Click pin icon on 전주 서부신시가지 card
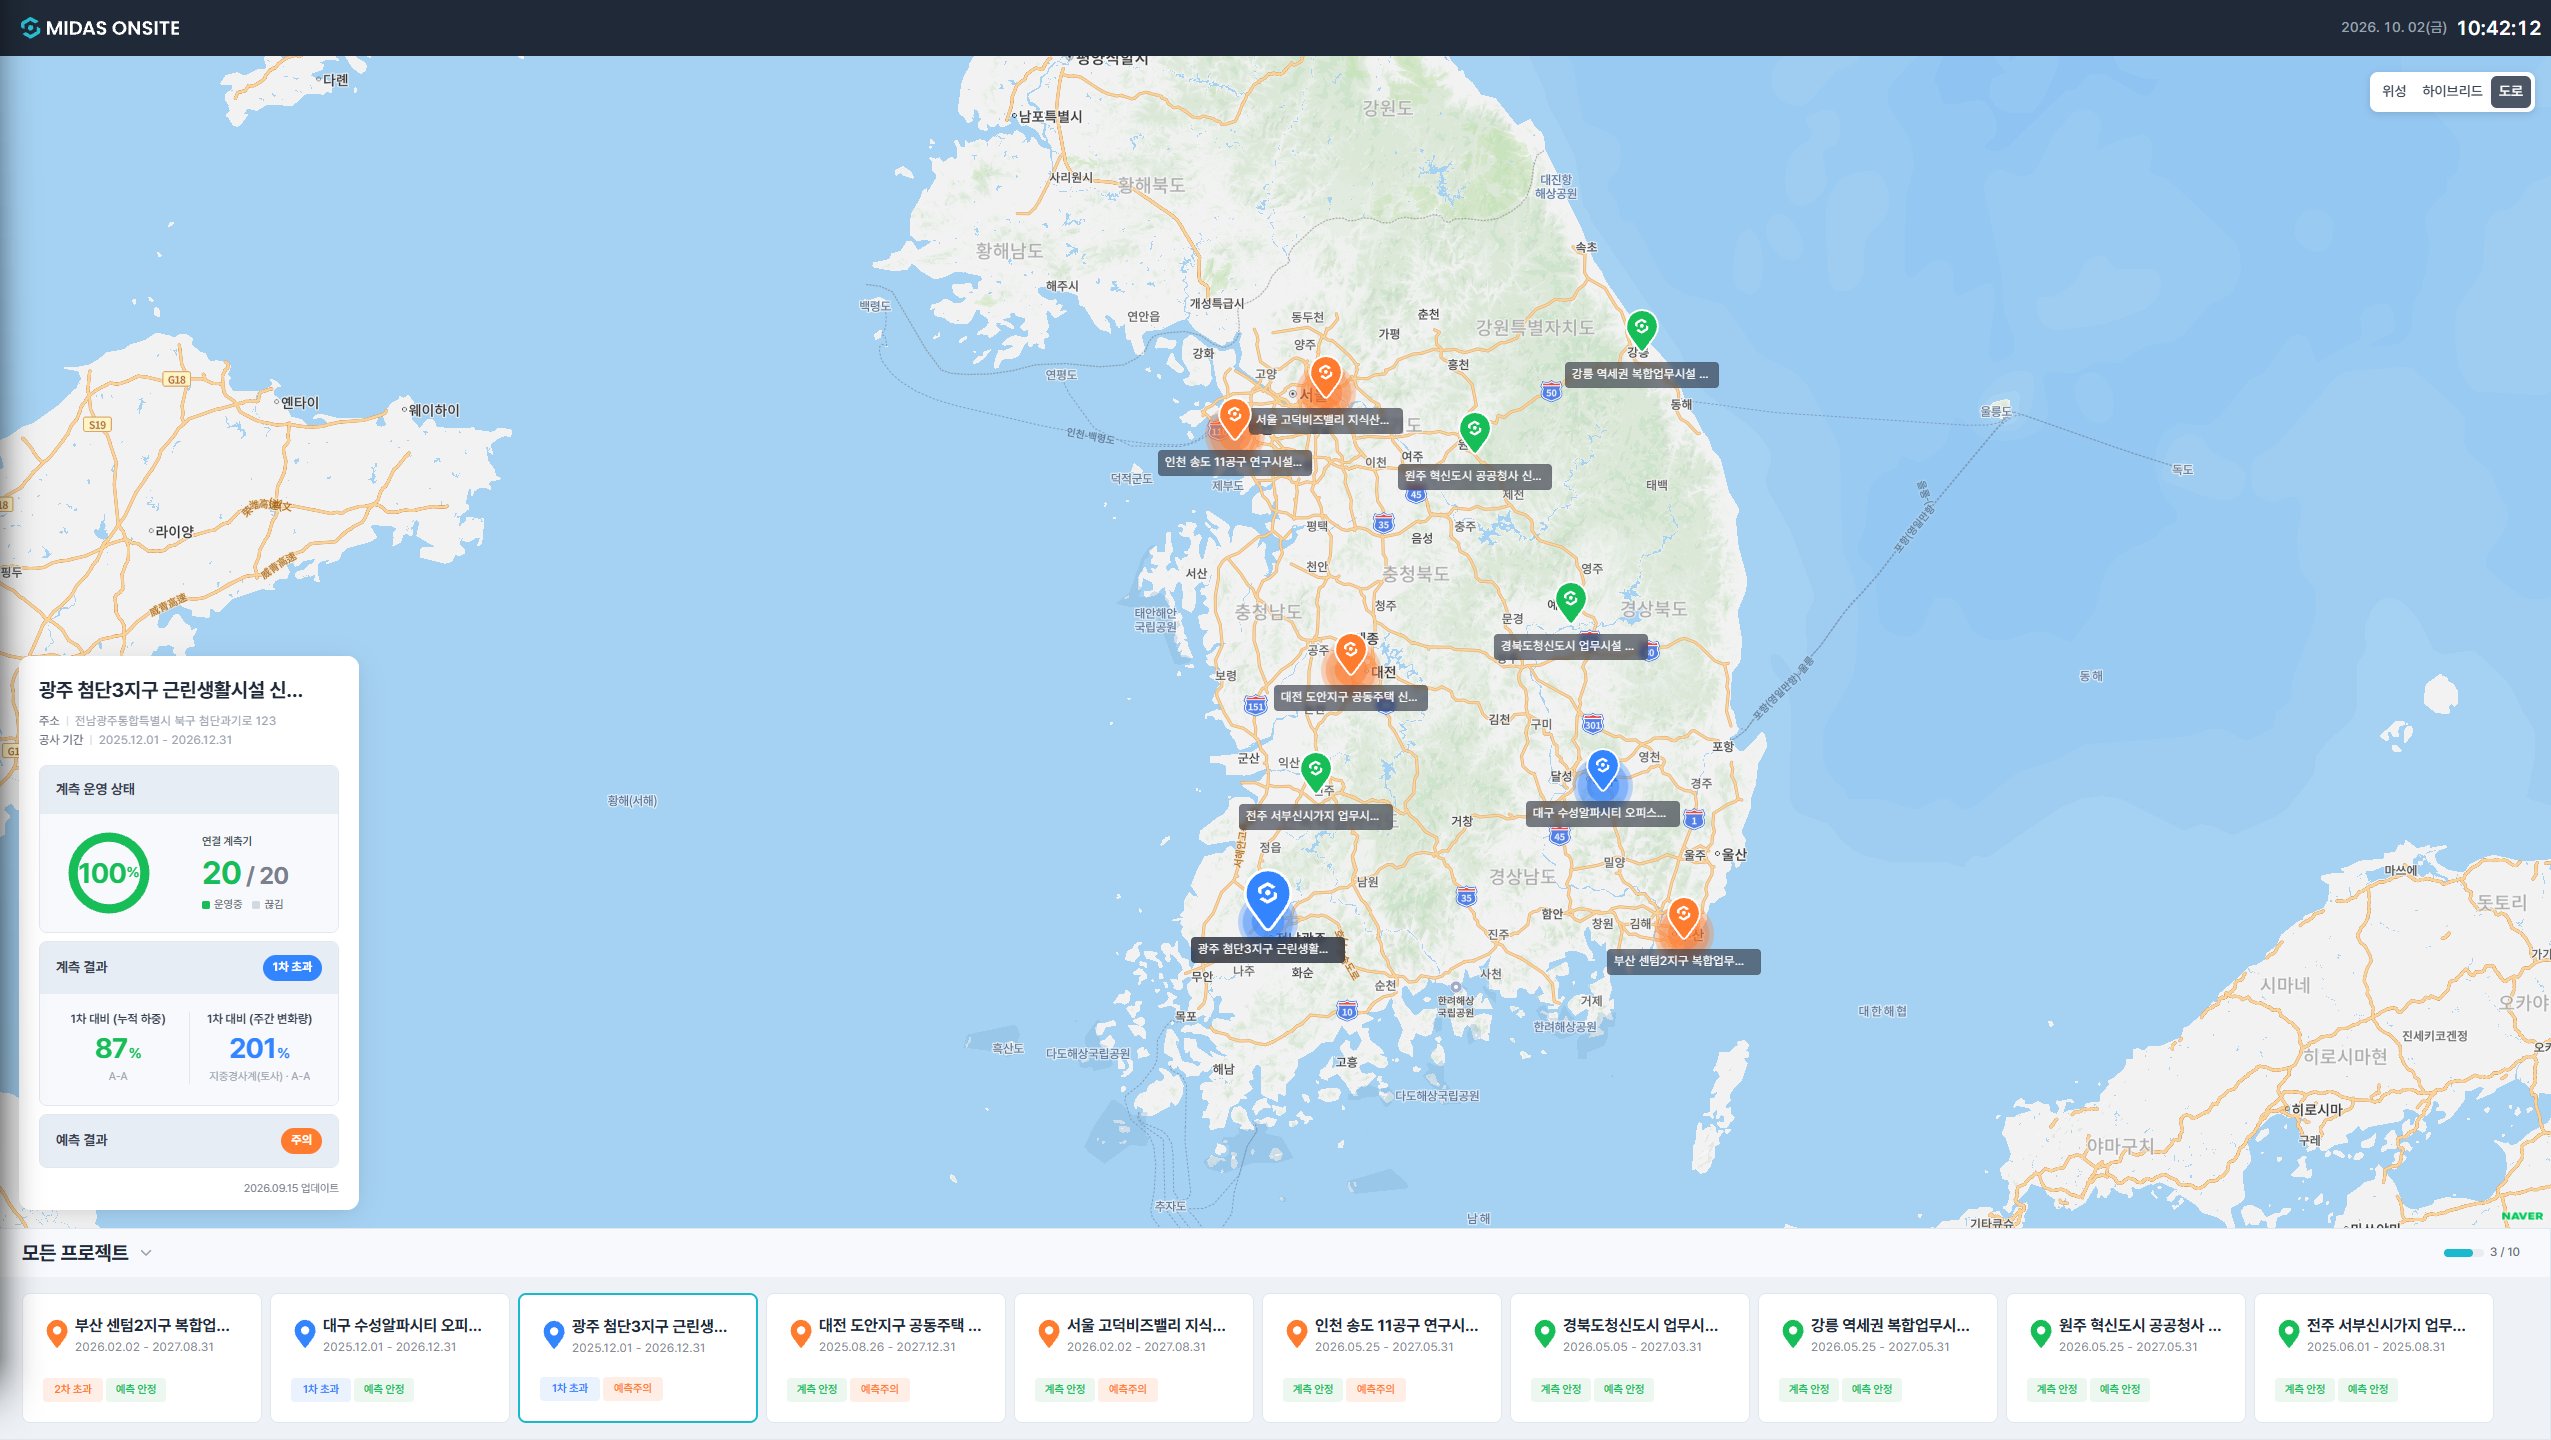This screenshot has height=1440, width=2551. [x=2289, y=1333]
